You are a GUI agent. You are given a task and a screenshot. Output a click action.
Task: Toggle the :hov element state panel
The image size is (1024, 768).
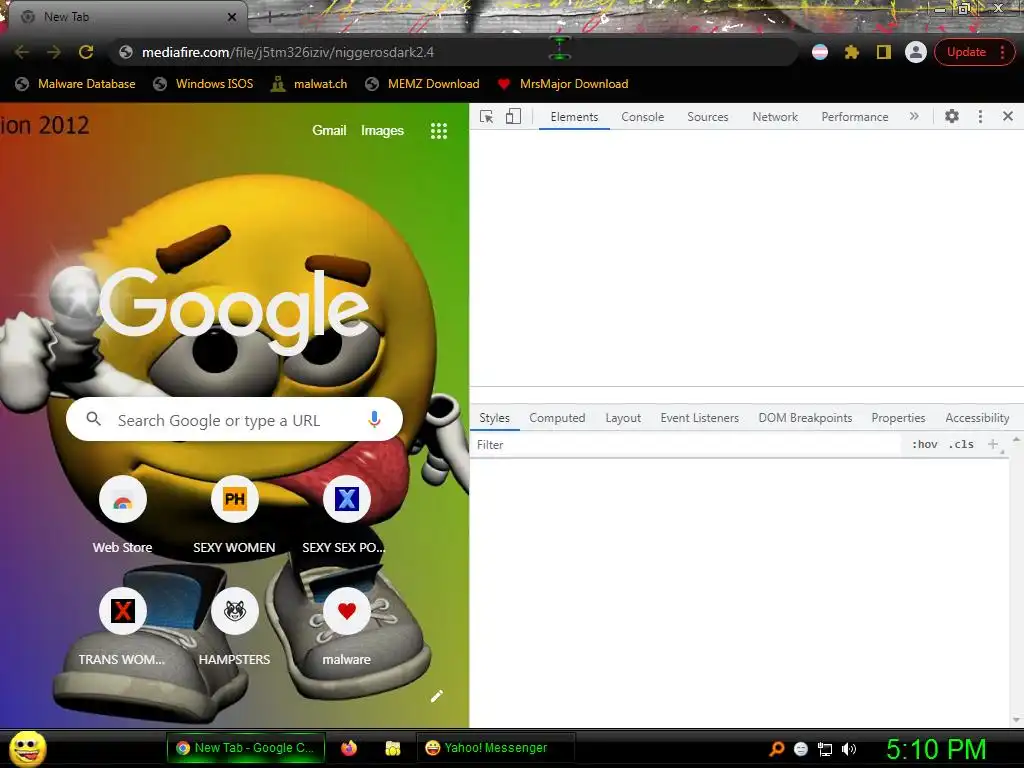point(924,444)
